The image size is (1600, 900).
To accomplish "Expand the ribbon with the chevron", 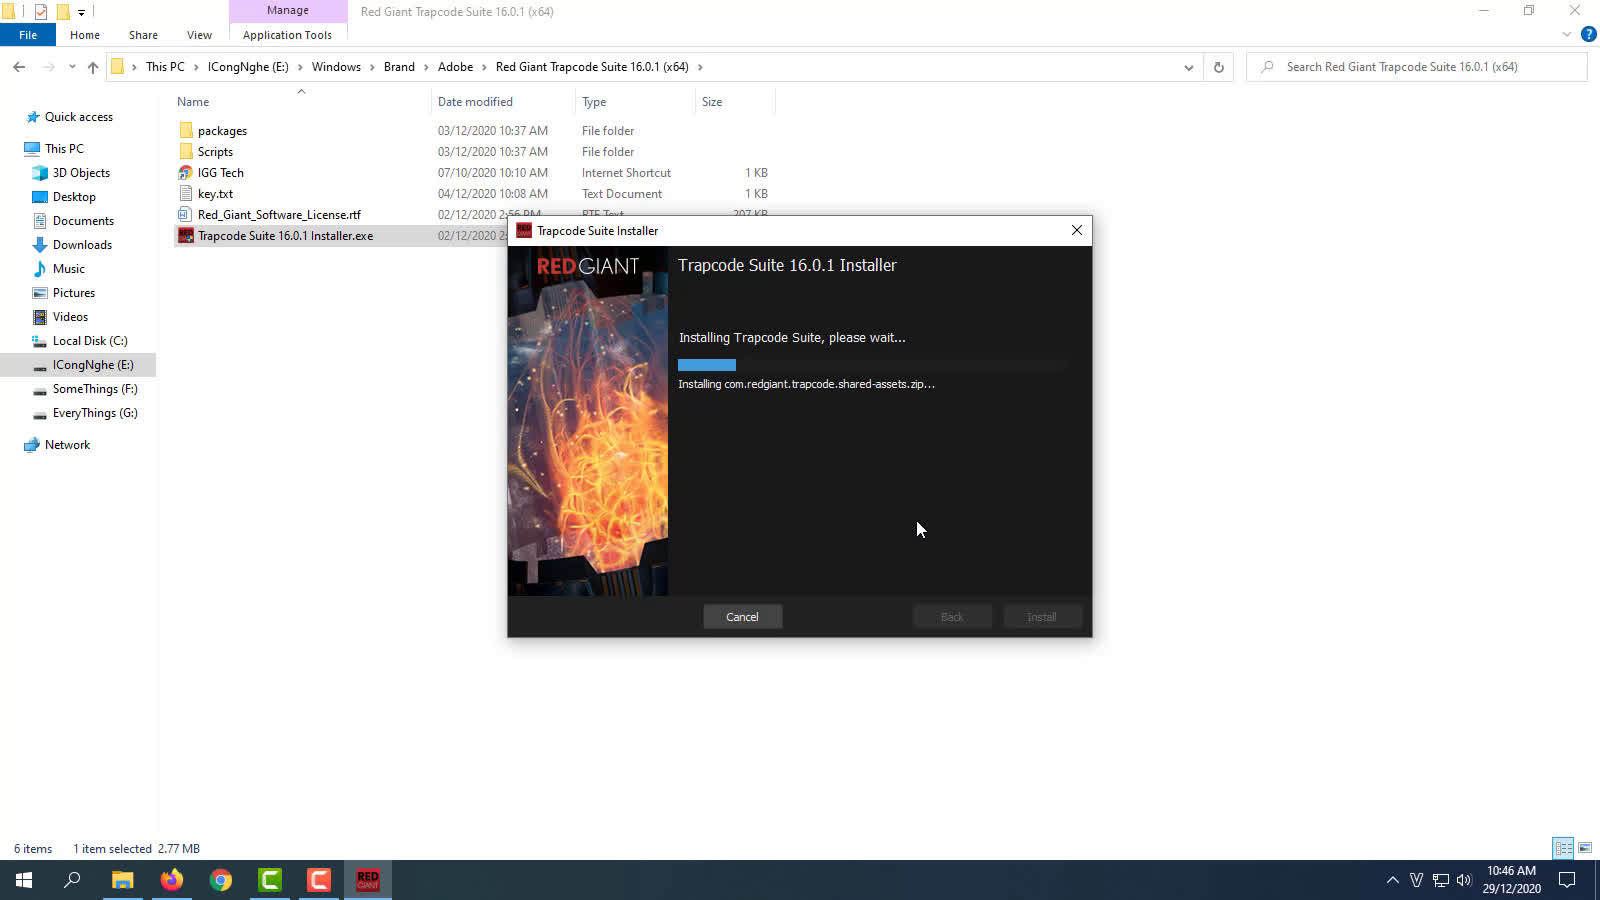I will click(x=1566, y=34).
